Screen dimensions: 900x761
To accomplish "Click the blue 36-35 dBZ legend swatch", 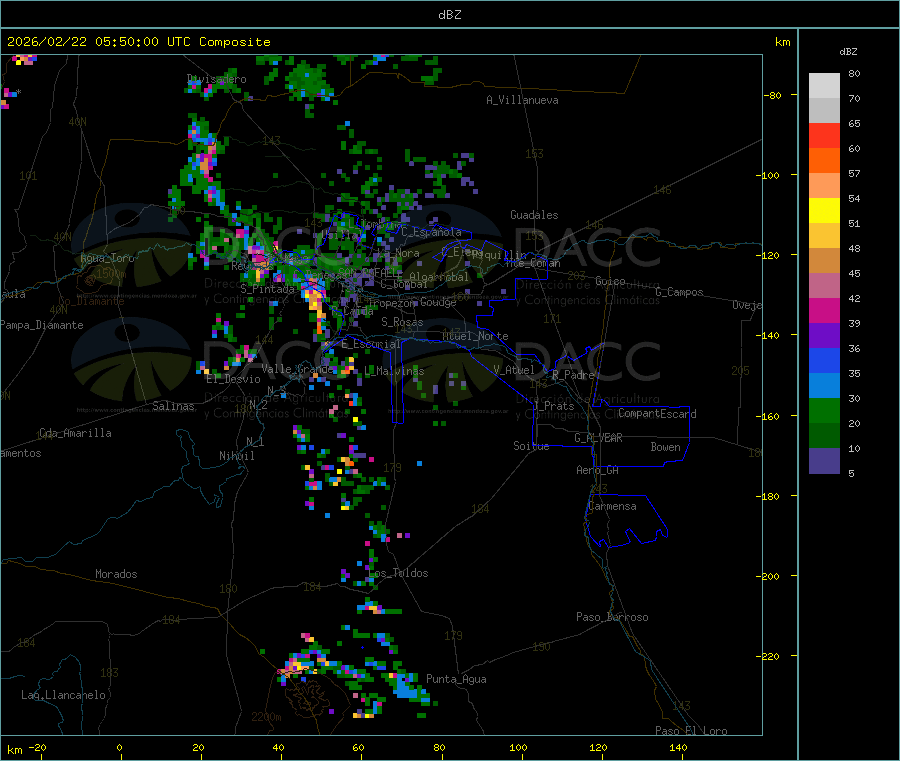I will click(824, 360).
